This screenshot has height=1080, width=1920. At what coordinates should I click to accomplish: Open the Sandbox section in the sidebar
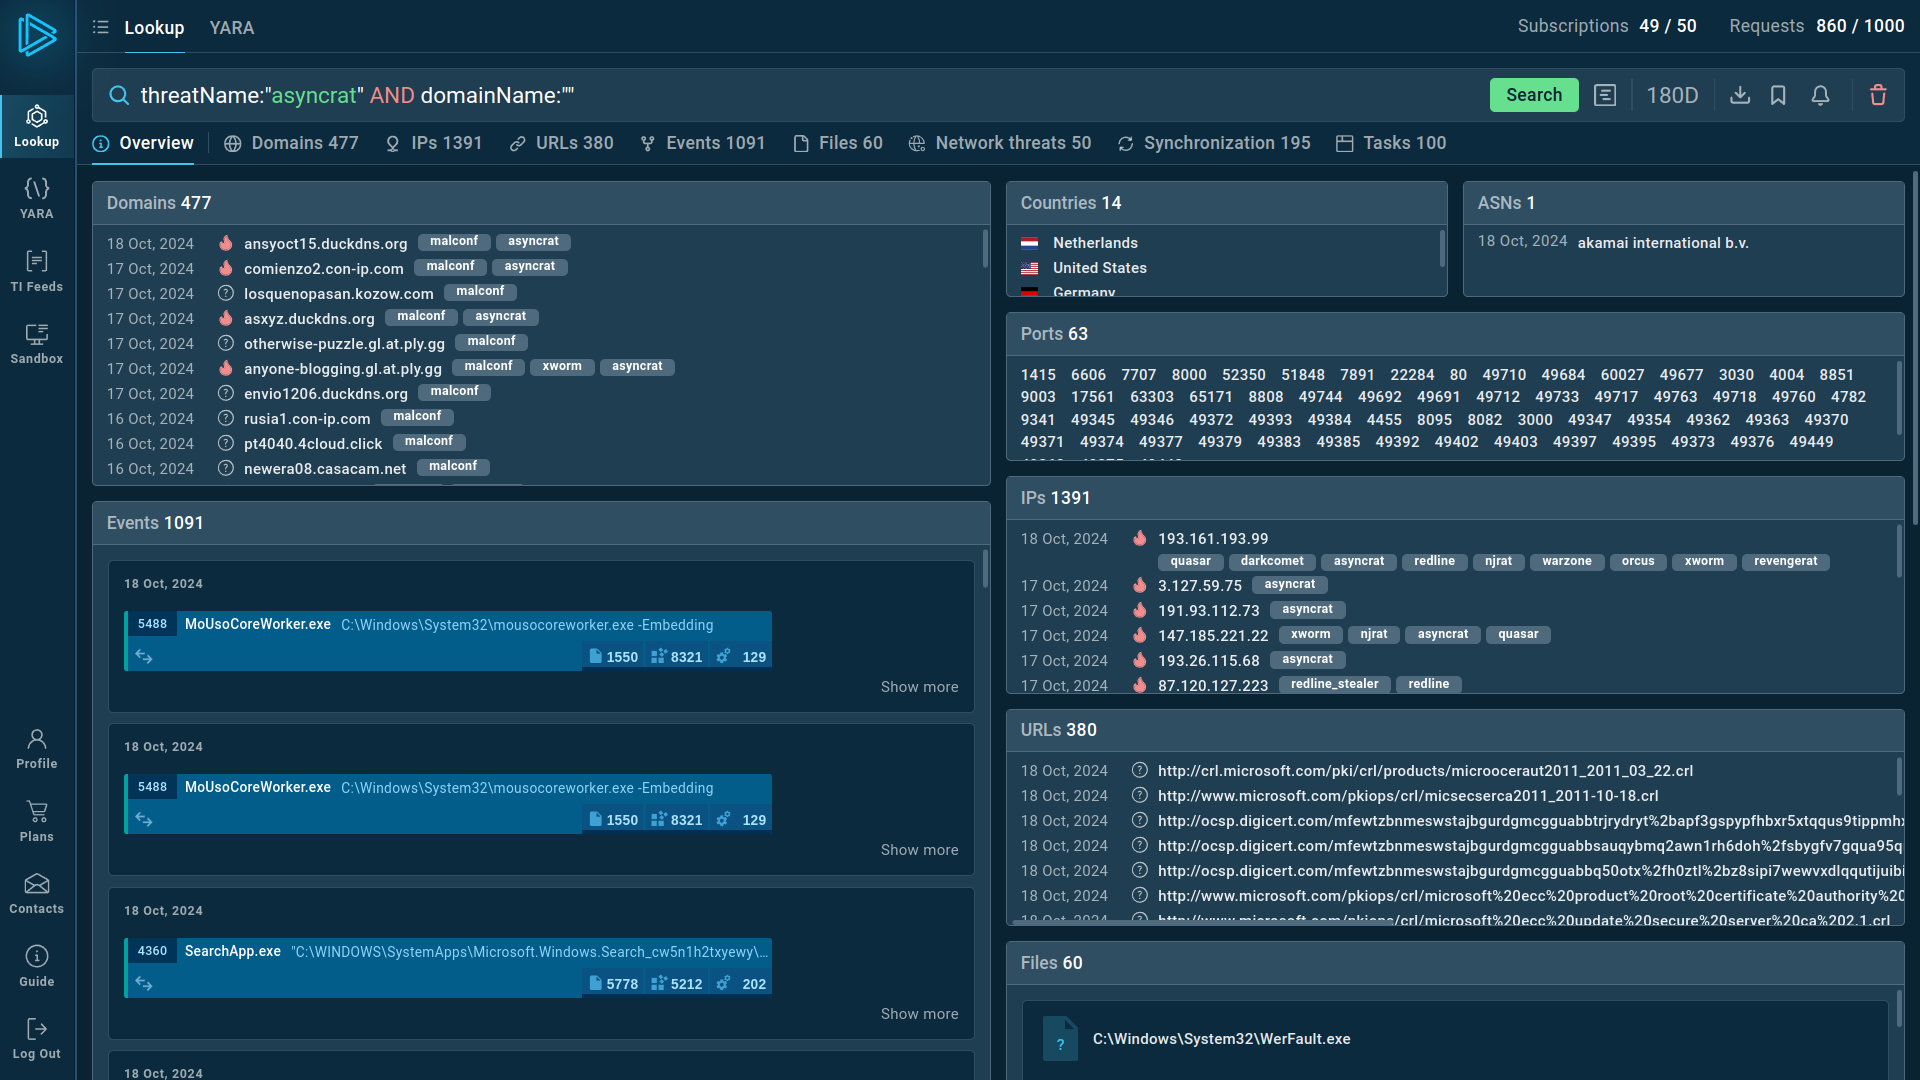click(x=37, y=344)
